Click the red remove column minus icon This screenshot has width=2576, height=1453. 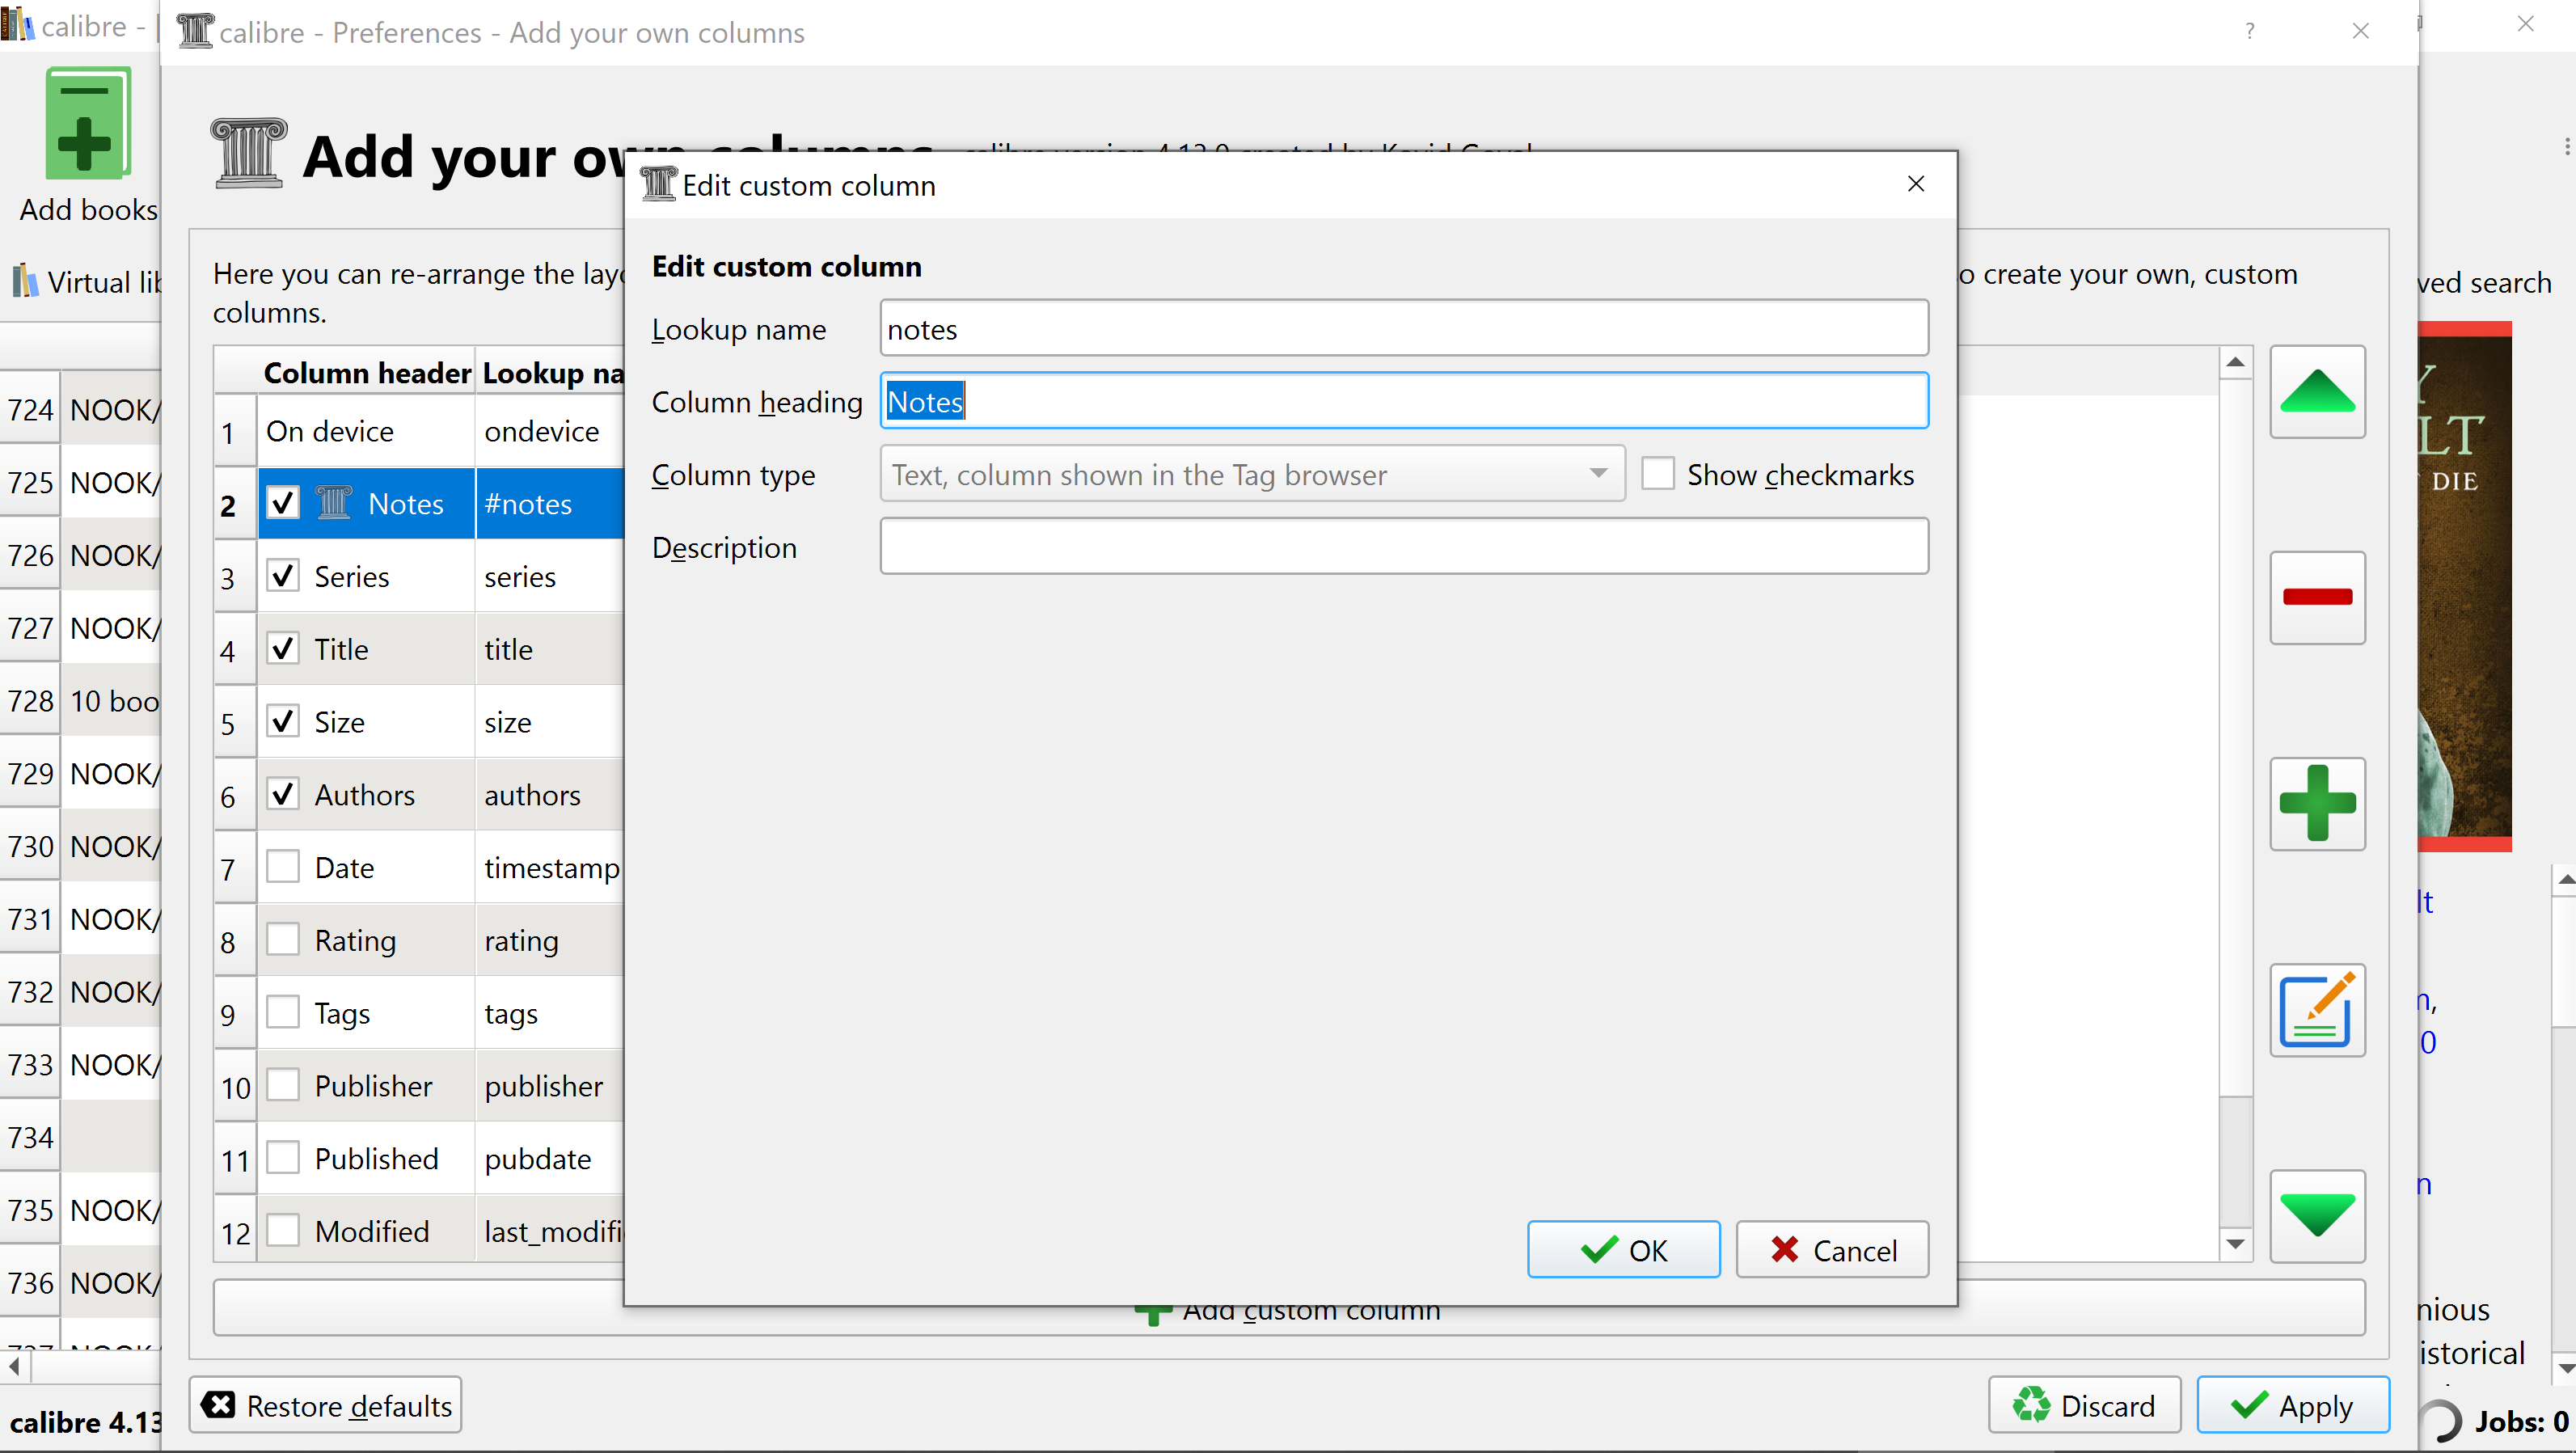pyautogui.click(x=2316, y=597)
